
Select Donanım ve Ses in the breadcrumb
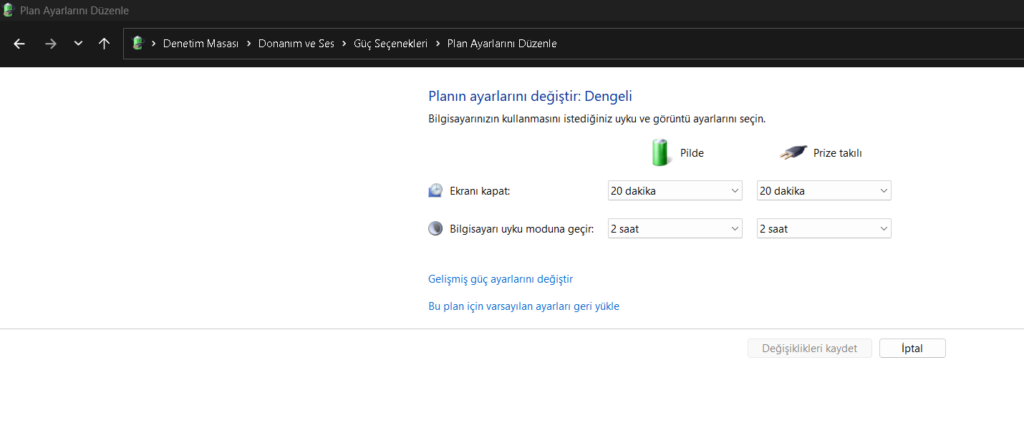pyautogui.click(x=295, y=44)
